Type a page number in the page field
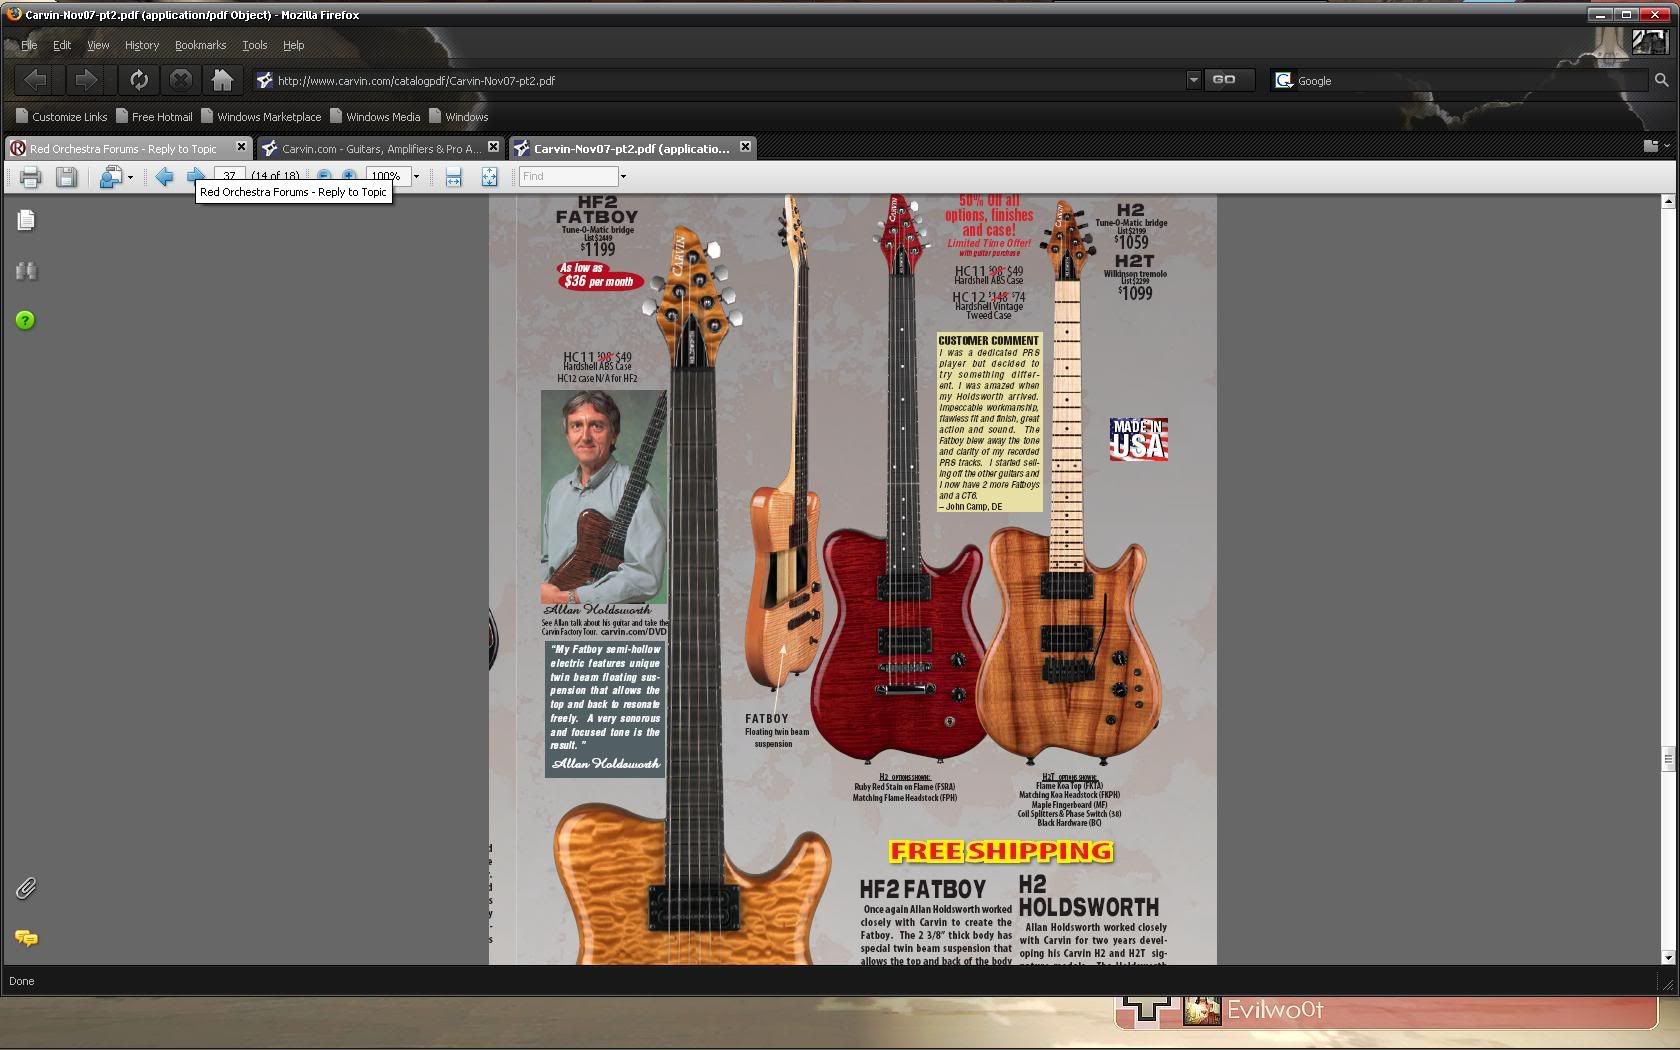Viewport: 1680px width, 1050px height. [229, 175]
